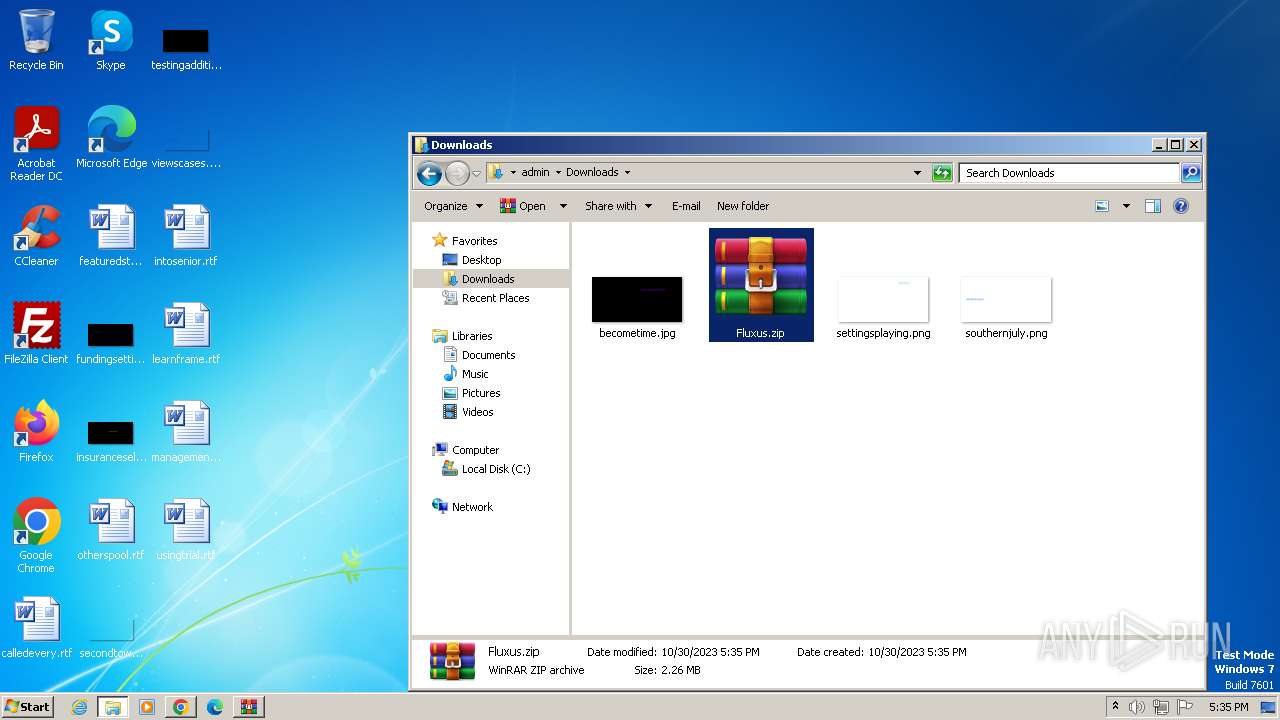Select the testingadditi... desktop file
The width and height of the screenshot is (1280, 720).
tap(186, 48)
